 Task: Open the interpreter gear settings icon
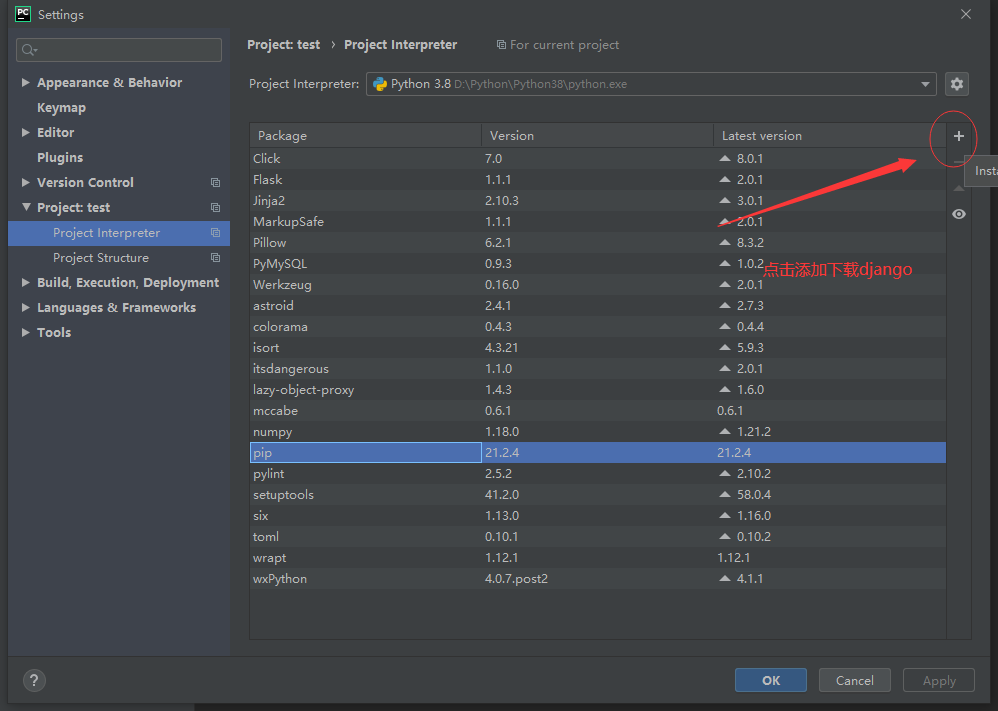coord(957,84)
